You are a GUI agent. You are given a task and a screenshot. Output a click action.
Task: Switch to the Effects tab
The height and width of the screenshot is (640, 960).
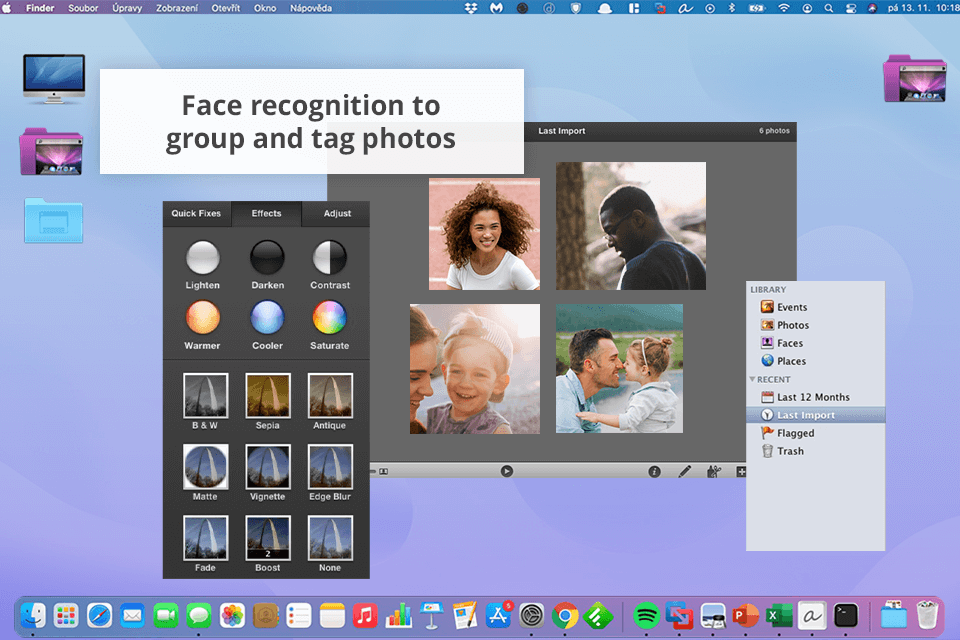coord(266,213)
